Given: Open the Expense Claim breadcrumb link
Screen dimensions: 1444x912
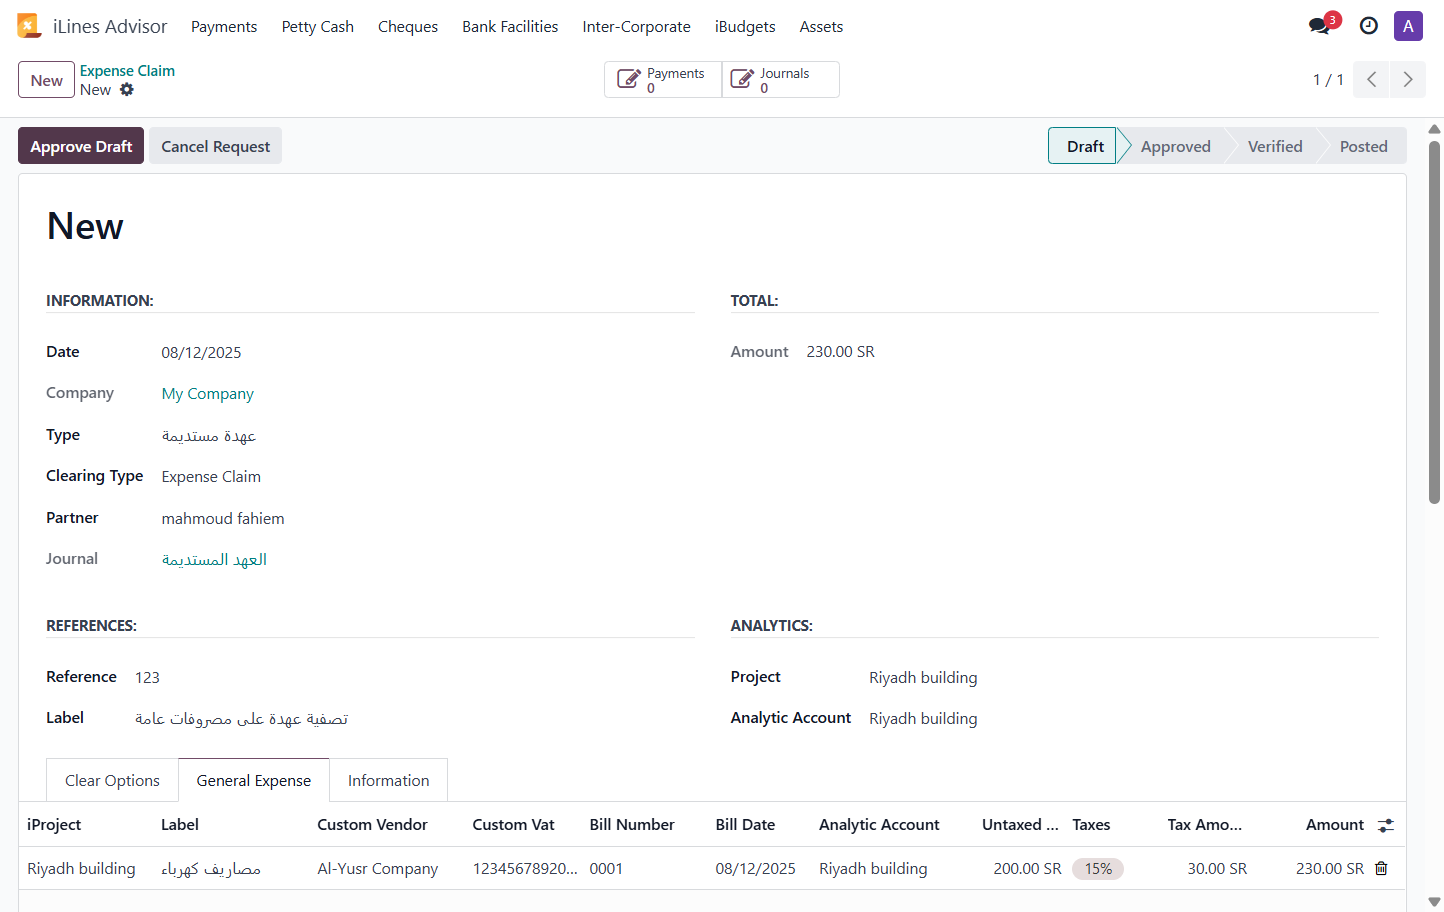Looking at the screenshot, I should tap(127, 71).
